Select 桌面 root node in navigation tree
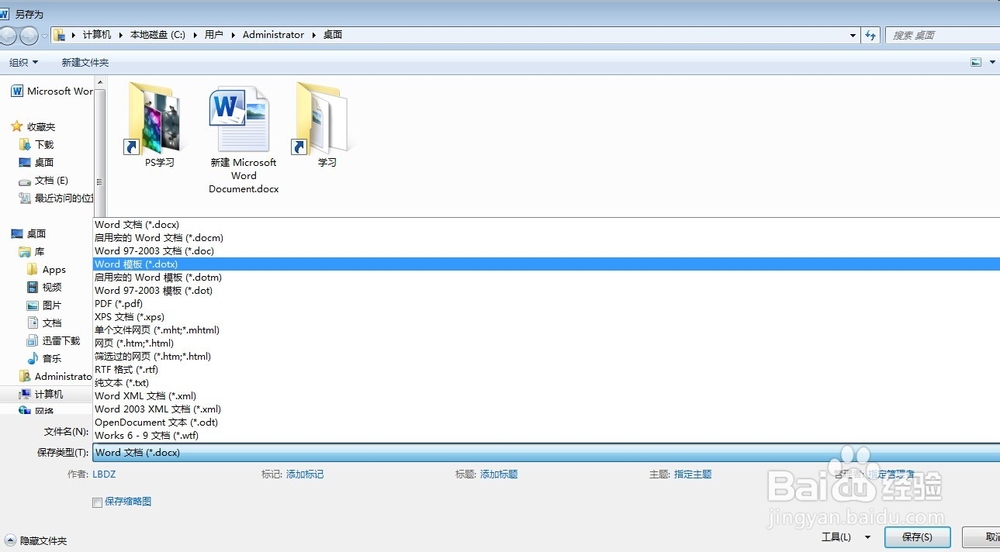The image size is (1000, 552). 29,234
